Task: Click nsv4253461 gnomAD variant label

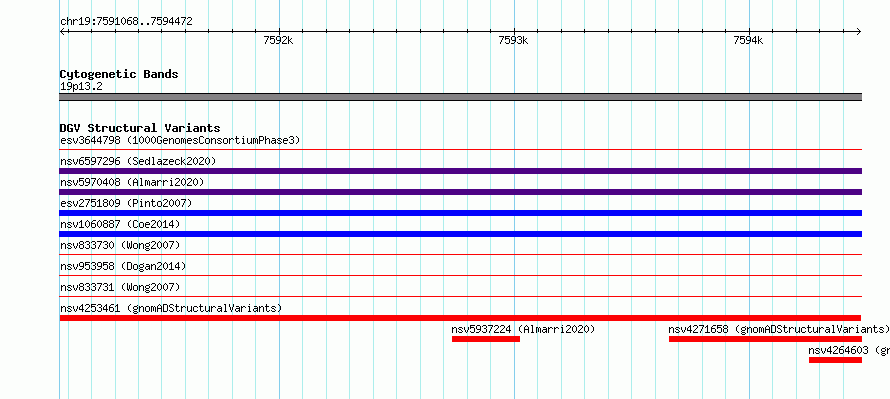Action: pyautogui.click(x=171, y=308)
